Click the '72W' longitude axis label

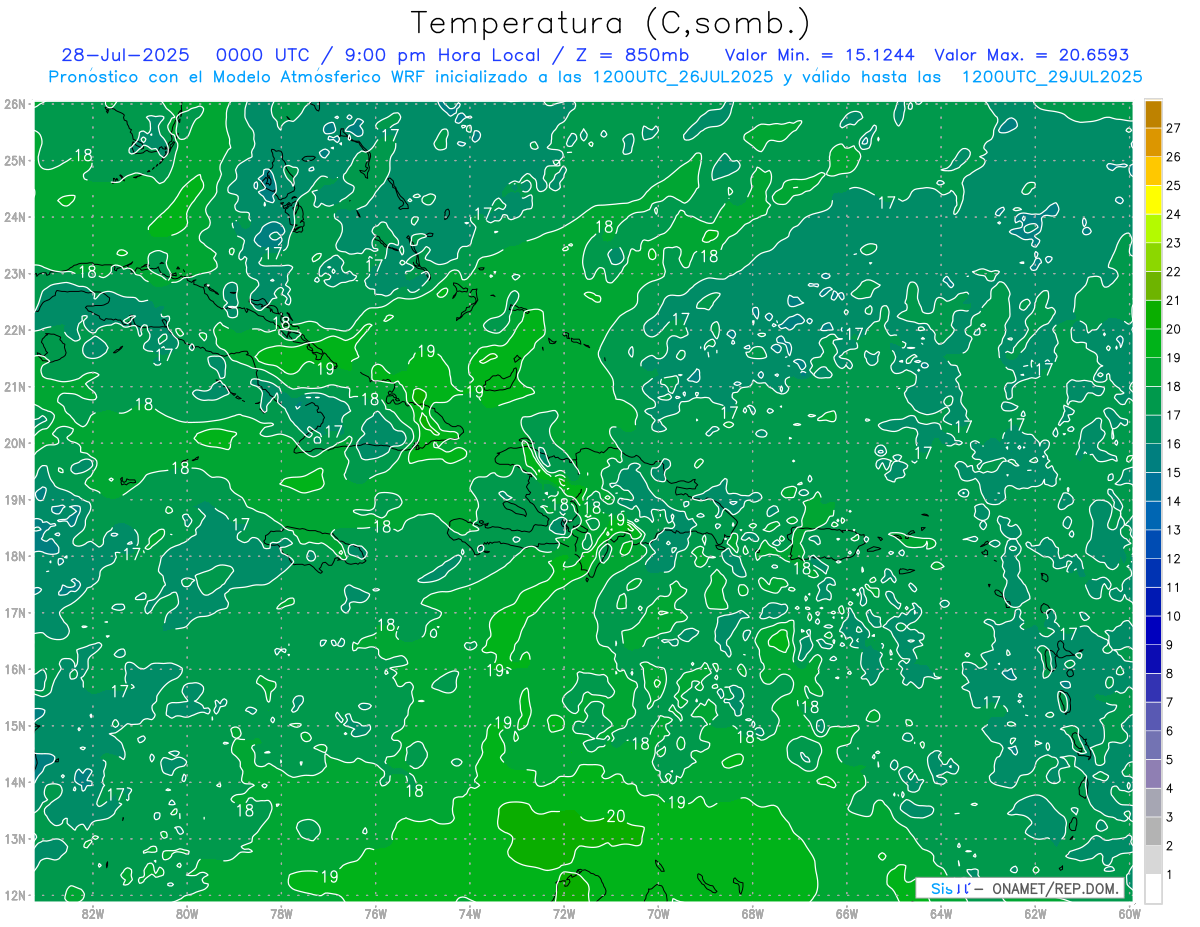(x=564, y=913)
